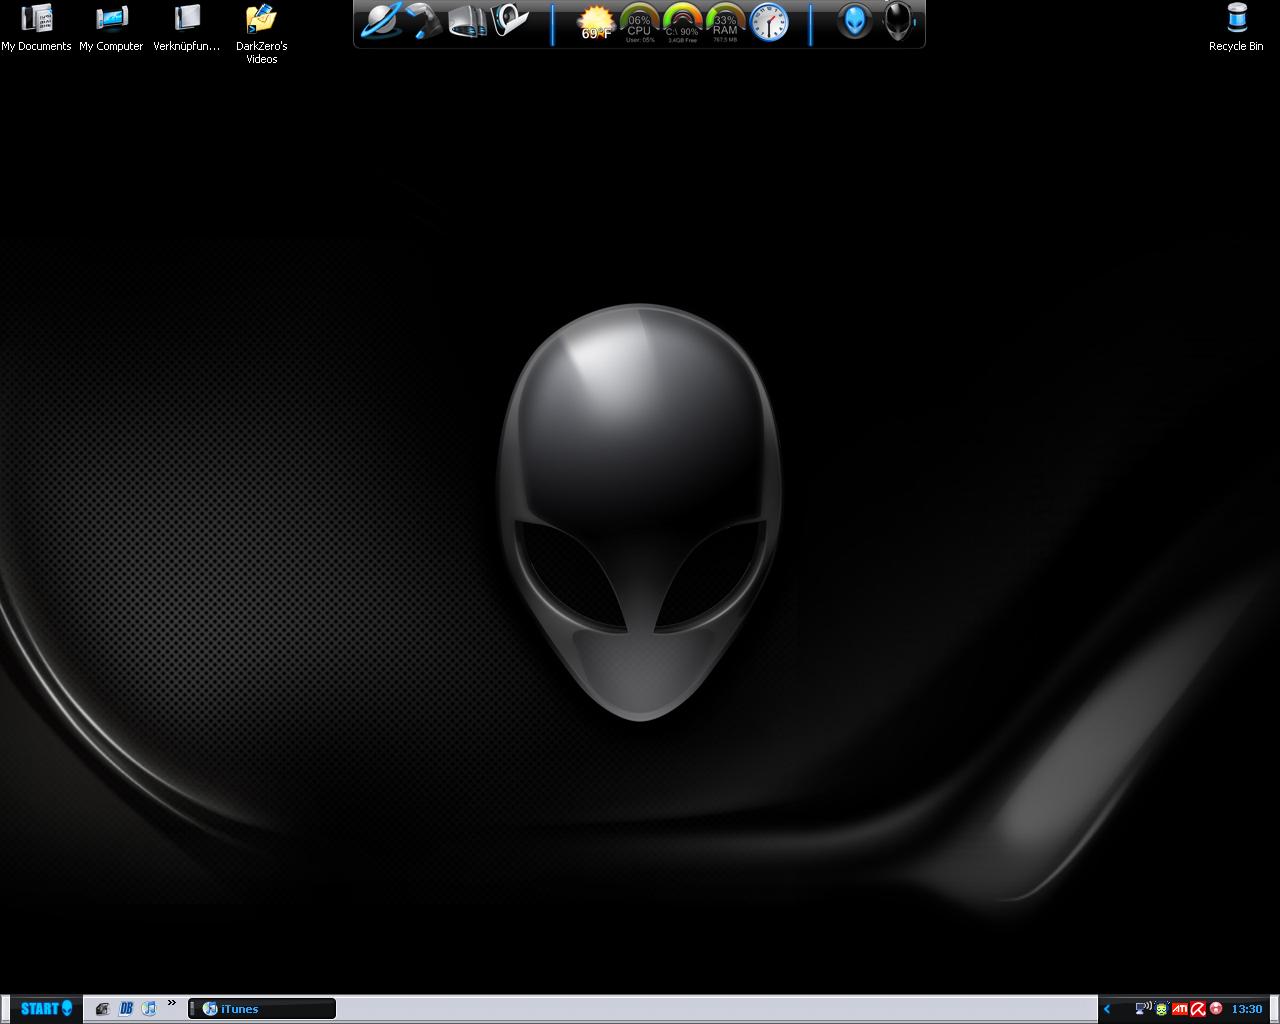
Task: Launch the planet browser icon in dock
Action: pyautogui.click(x=380, y=21)
